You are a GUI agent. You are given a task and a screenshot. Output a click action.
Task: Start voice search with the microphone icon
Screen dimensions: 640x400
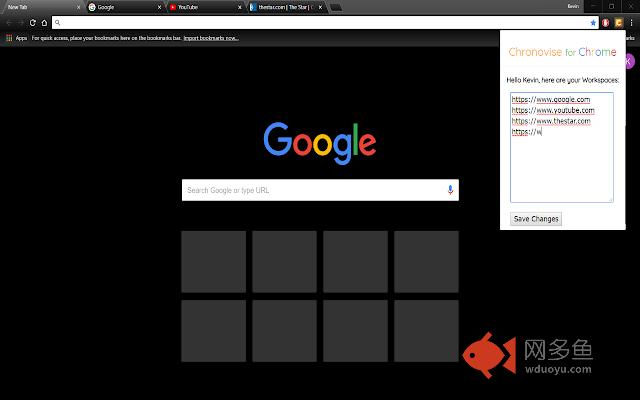click(450, 190)
